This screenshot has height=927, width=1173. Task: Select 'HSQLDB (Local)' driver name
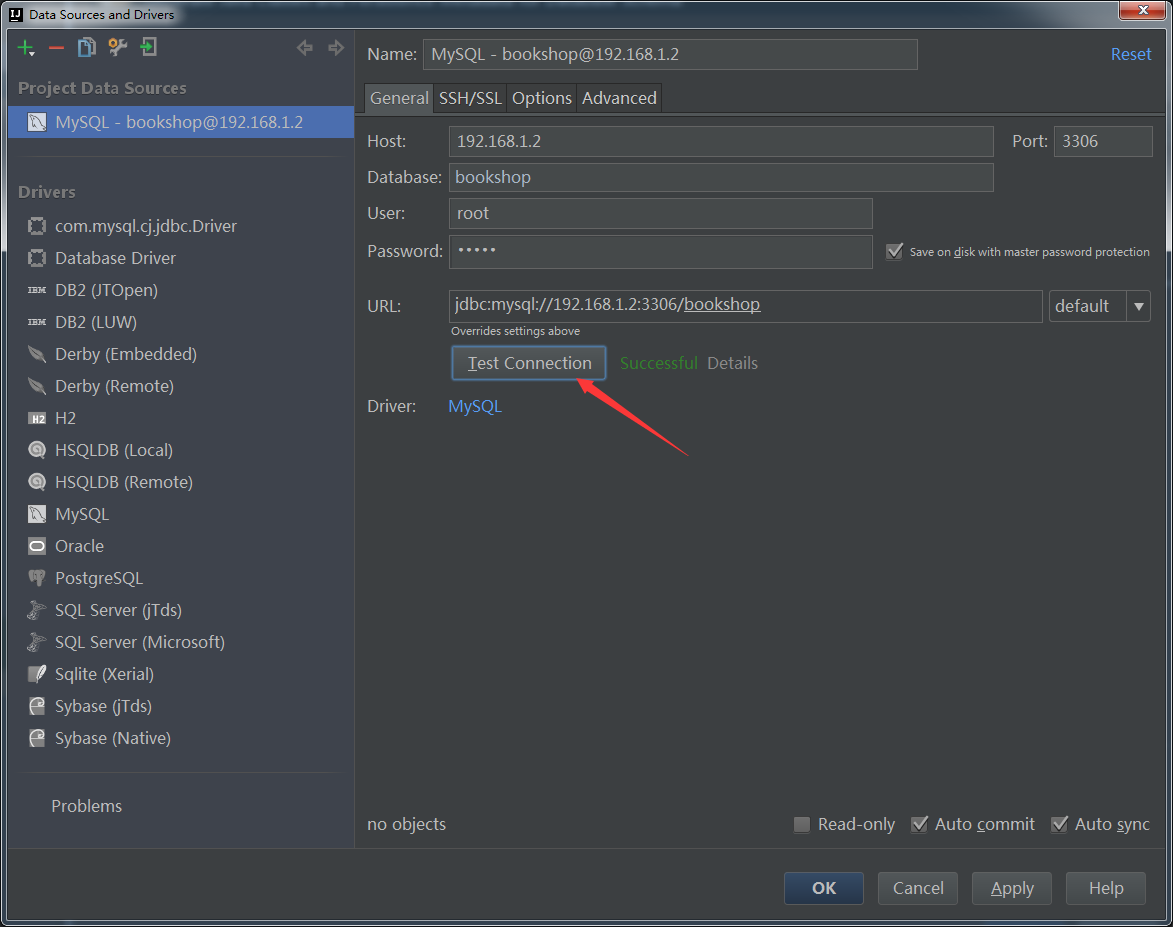click(114, 450)
